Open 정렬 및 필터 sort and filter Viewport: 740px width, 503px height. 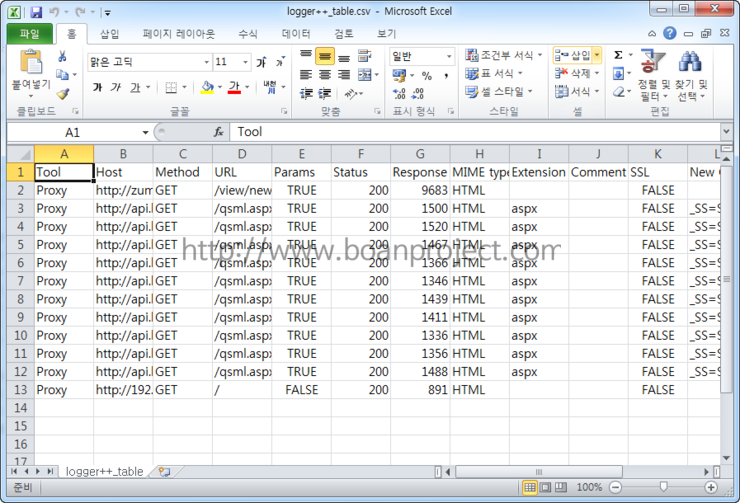(654, 75)
